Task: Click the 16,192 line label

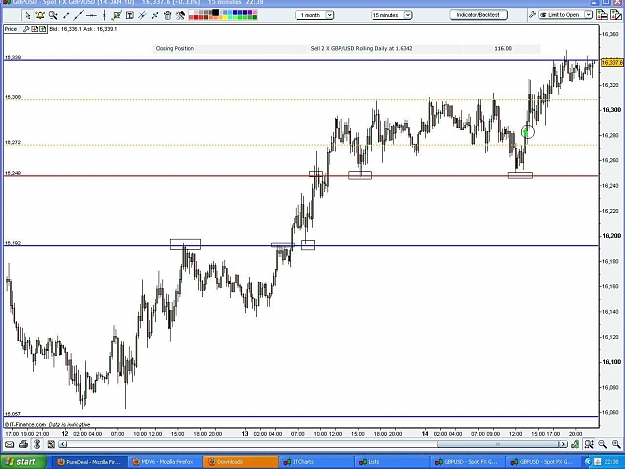Action: [x=13, y=243]
